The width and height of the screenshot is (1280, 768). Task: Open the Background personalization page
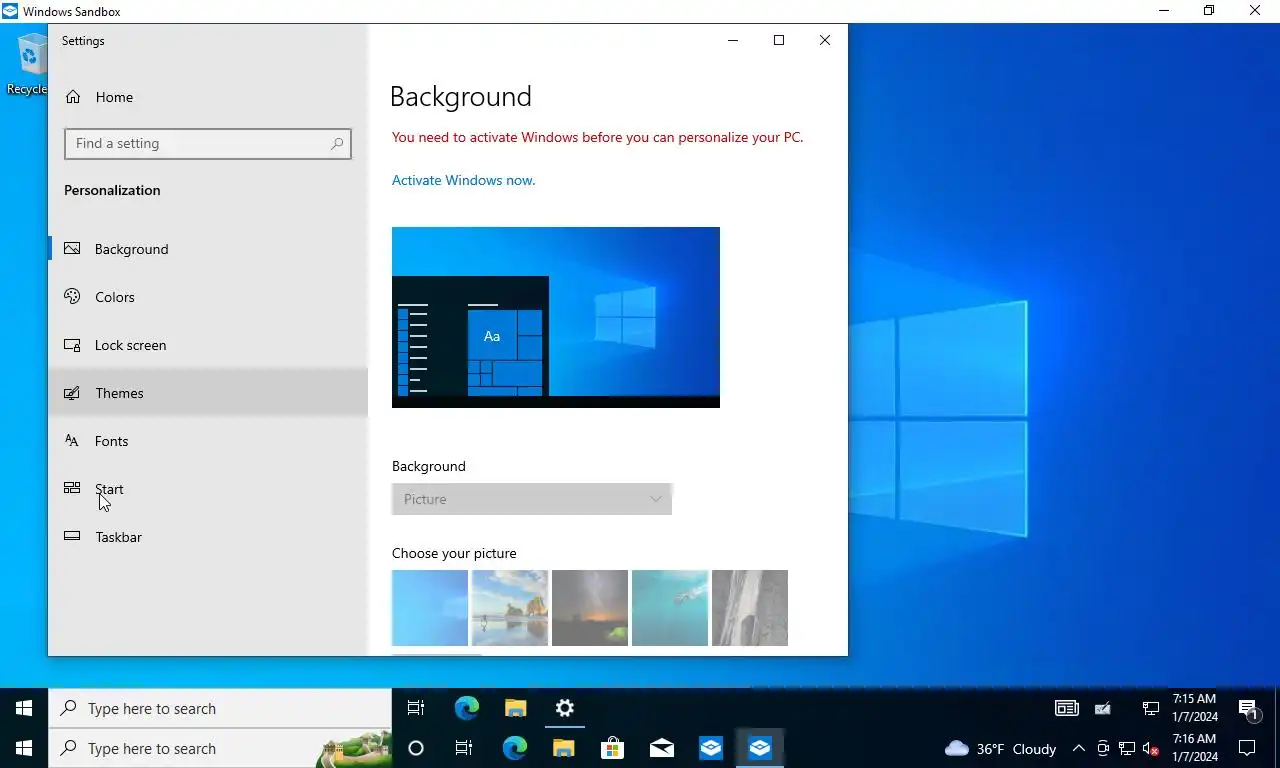click(208, 249)
